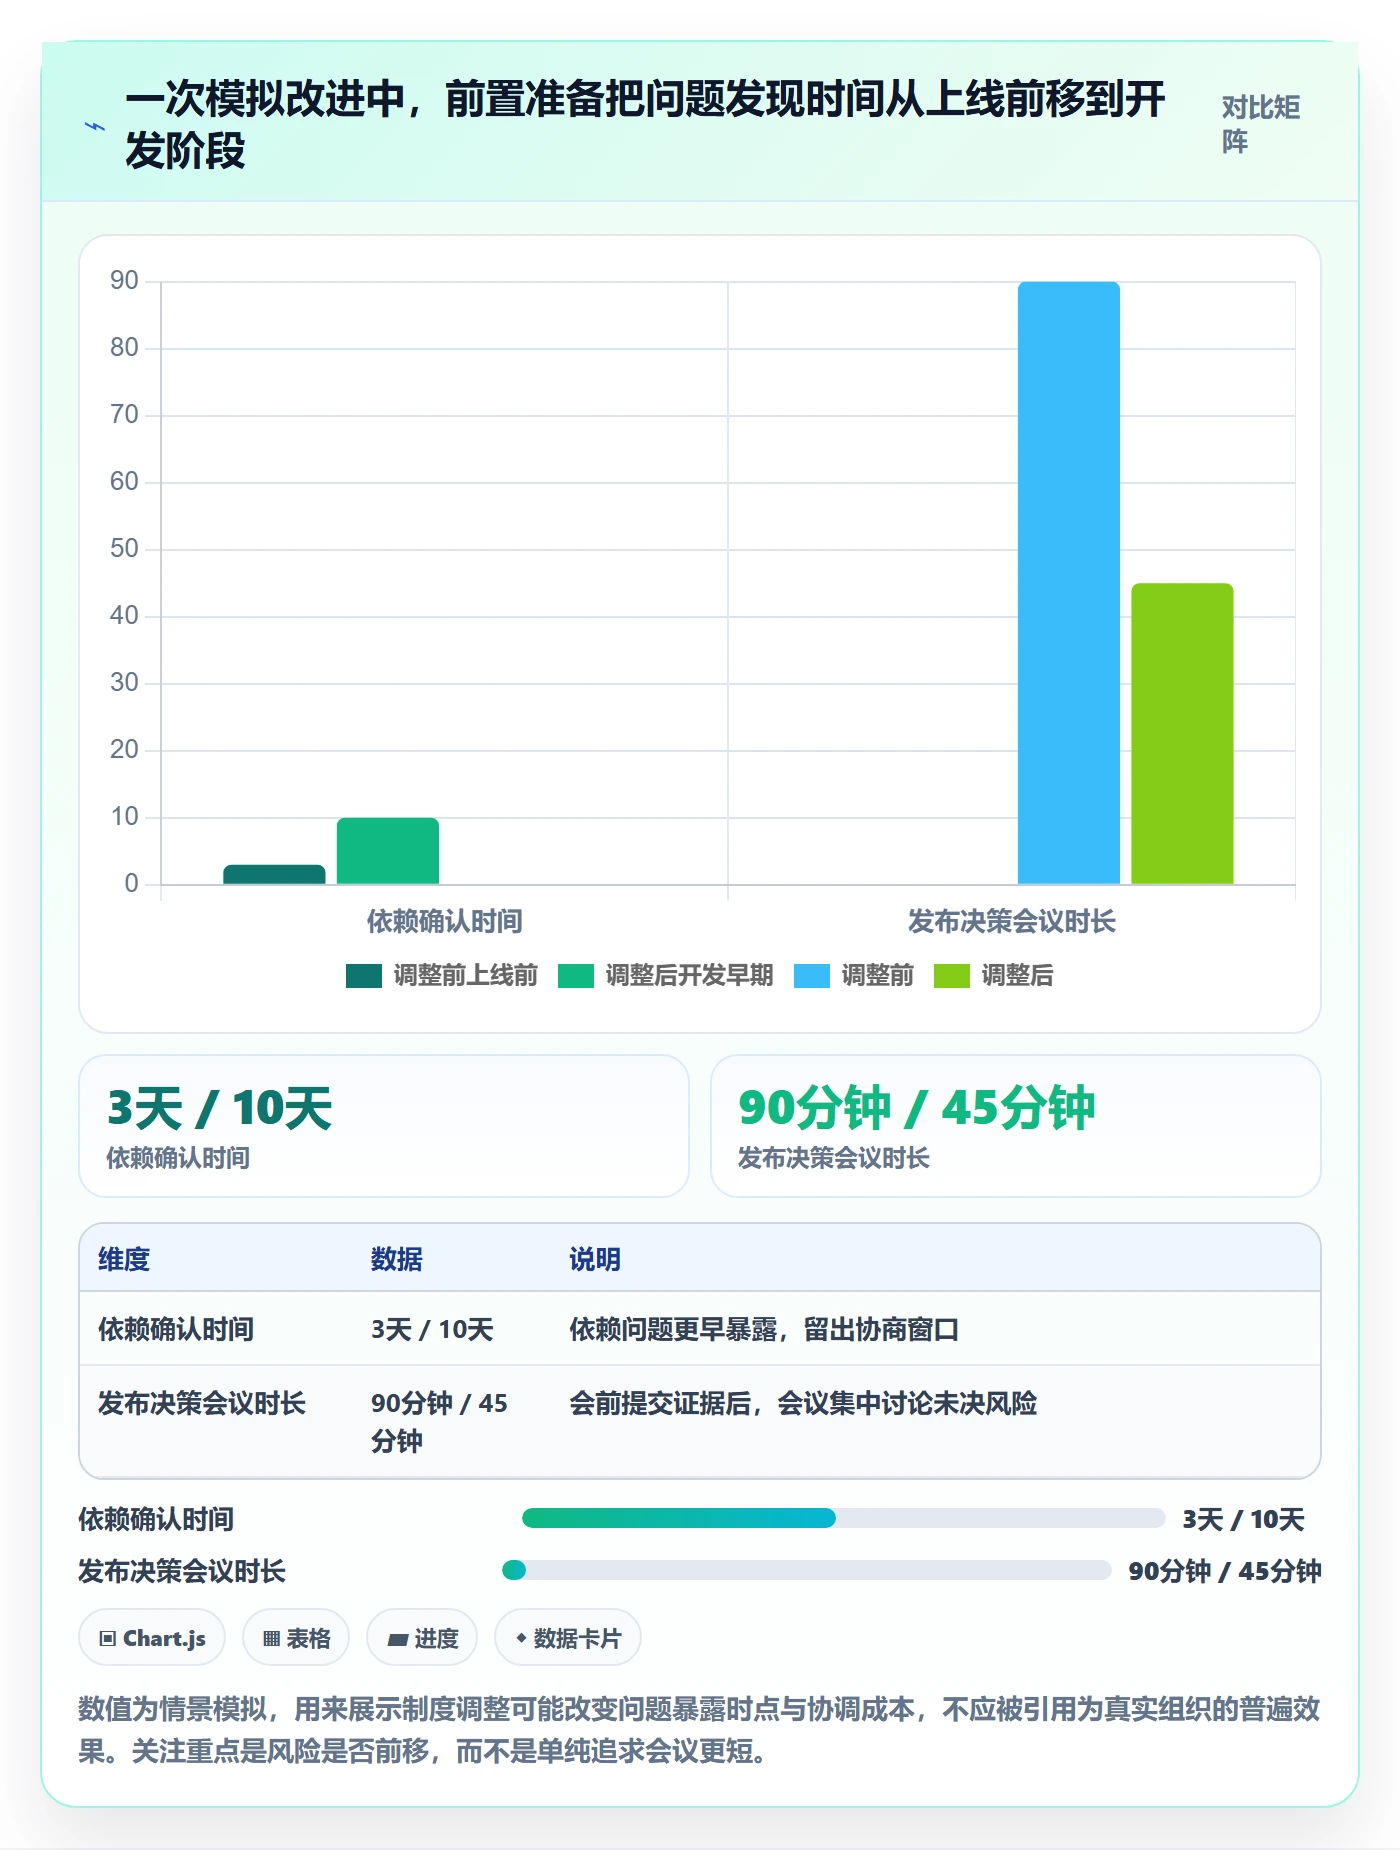Click the footnote paragraph starting 数值为情景模拟
This screenshot has width=1400, height=1850.
pyautogui.click(x=700, y=1730)
